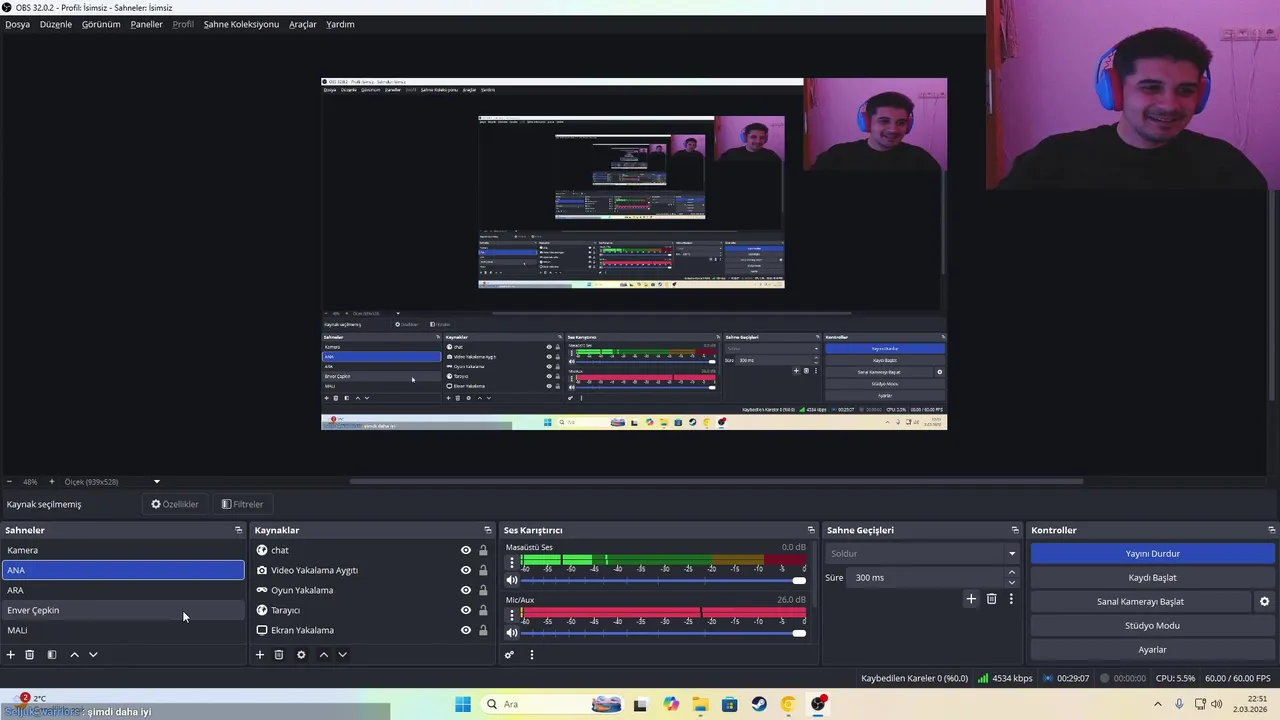Stop streaming with Yayını Durdur
This screenshot has width=1280, height=720.
point(1152,553)
